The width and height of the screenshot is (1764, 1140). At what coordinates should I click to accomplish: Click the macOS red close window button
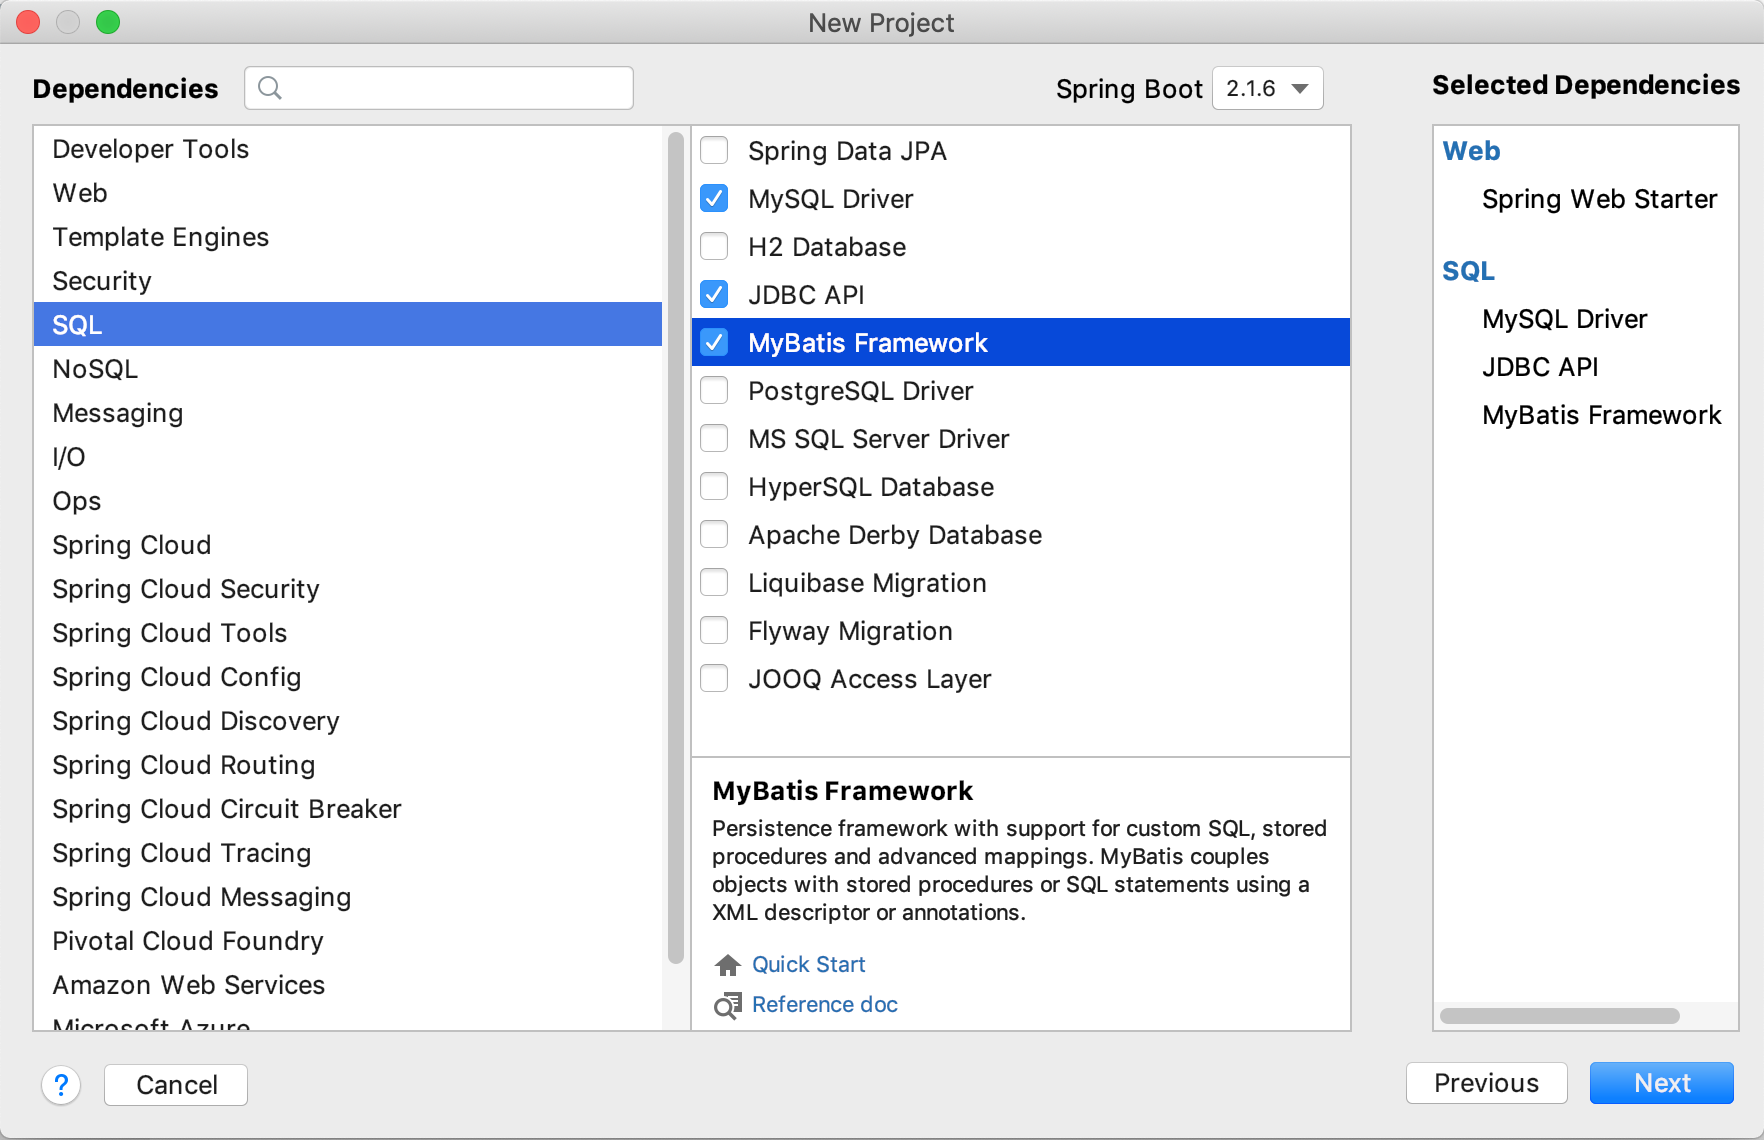tap(28, 22)
